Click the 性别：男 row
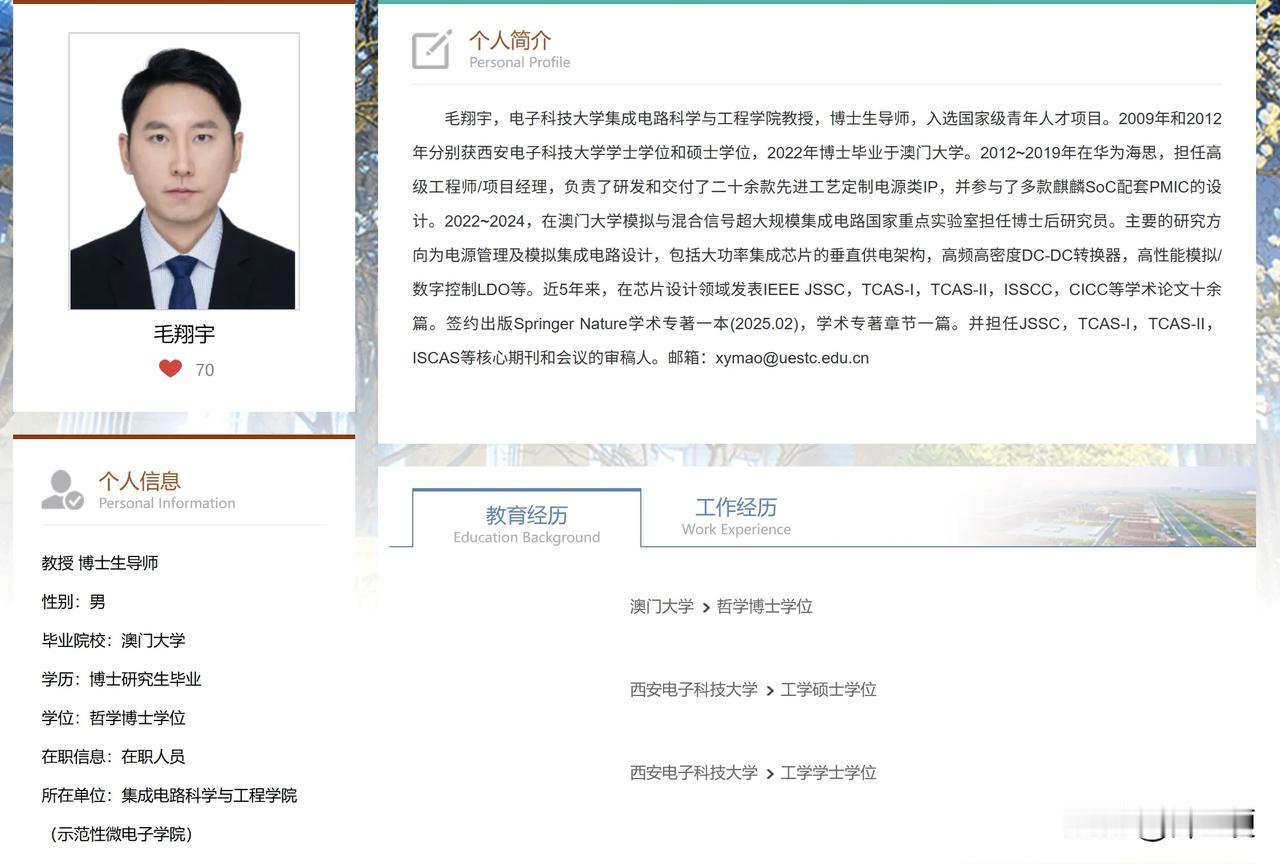 73,602
